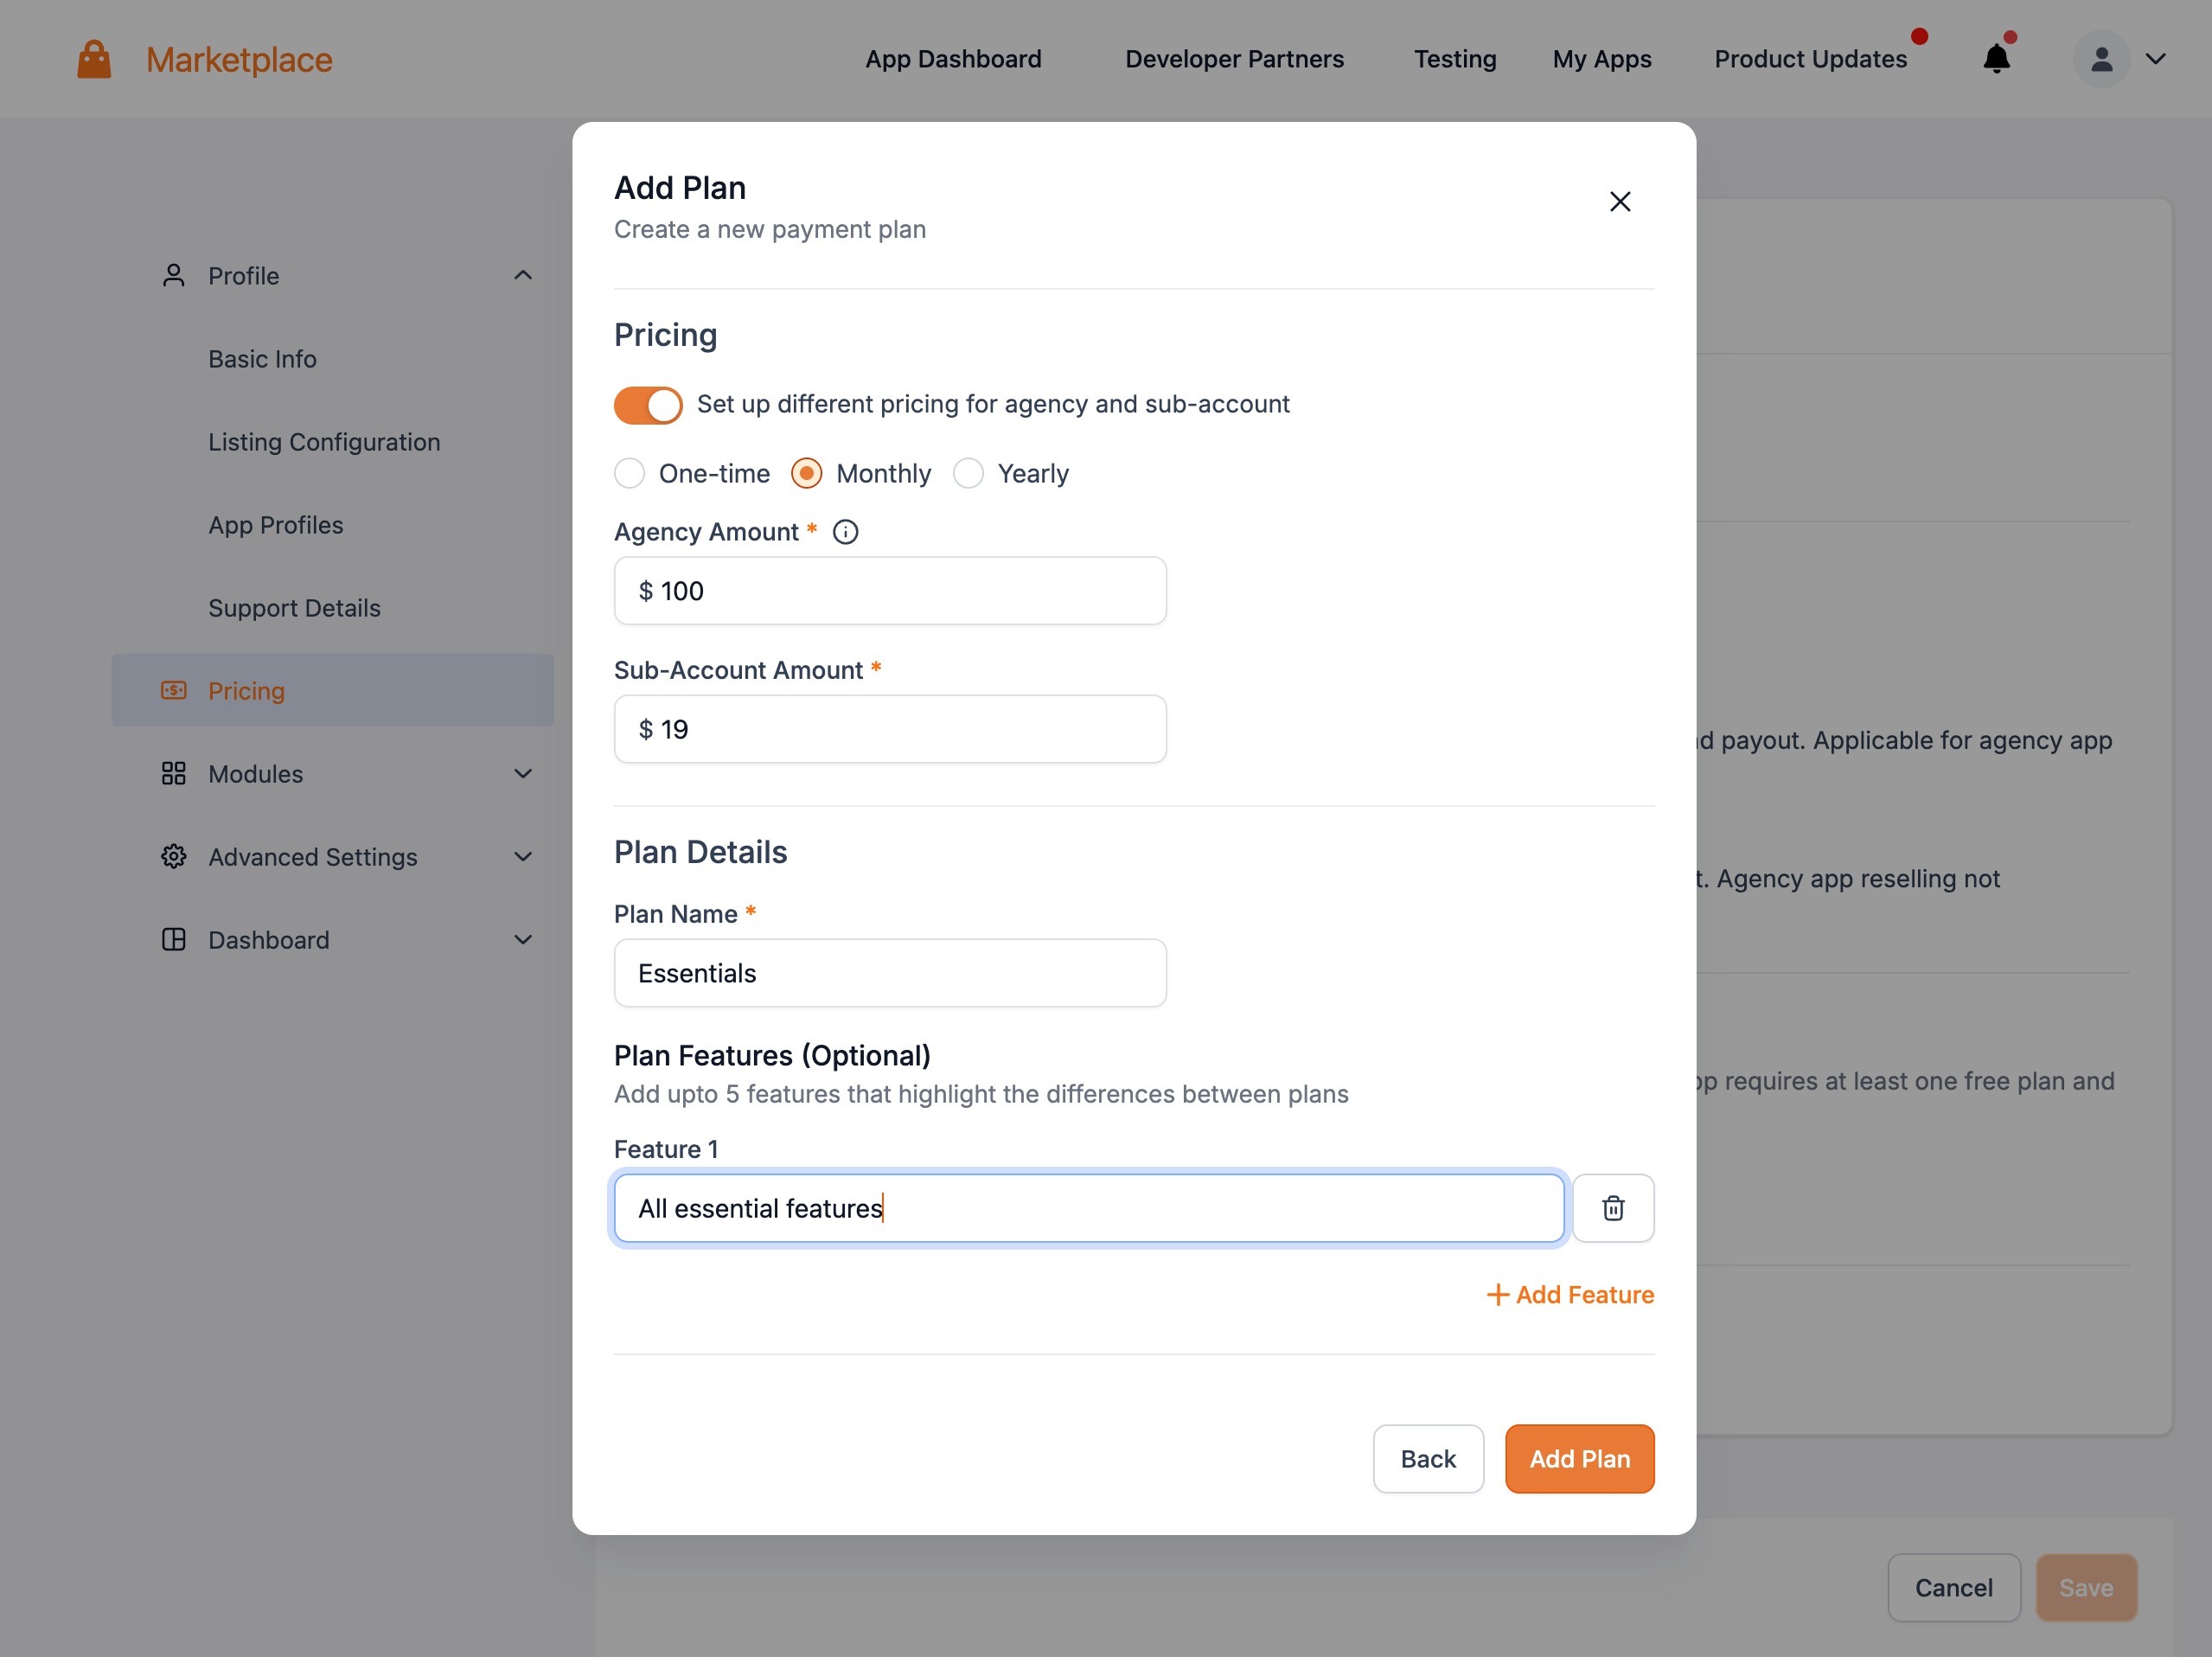
Task: Open Developer Partners nav item
Action: point(1234,60)
